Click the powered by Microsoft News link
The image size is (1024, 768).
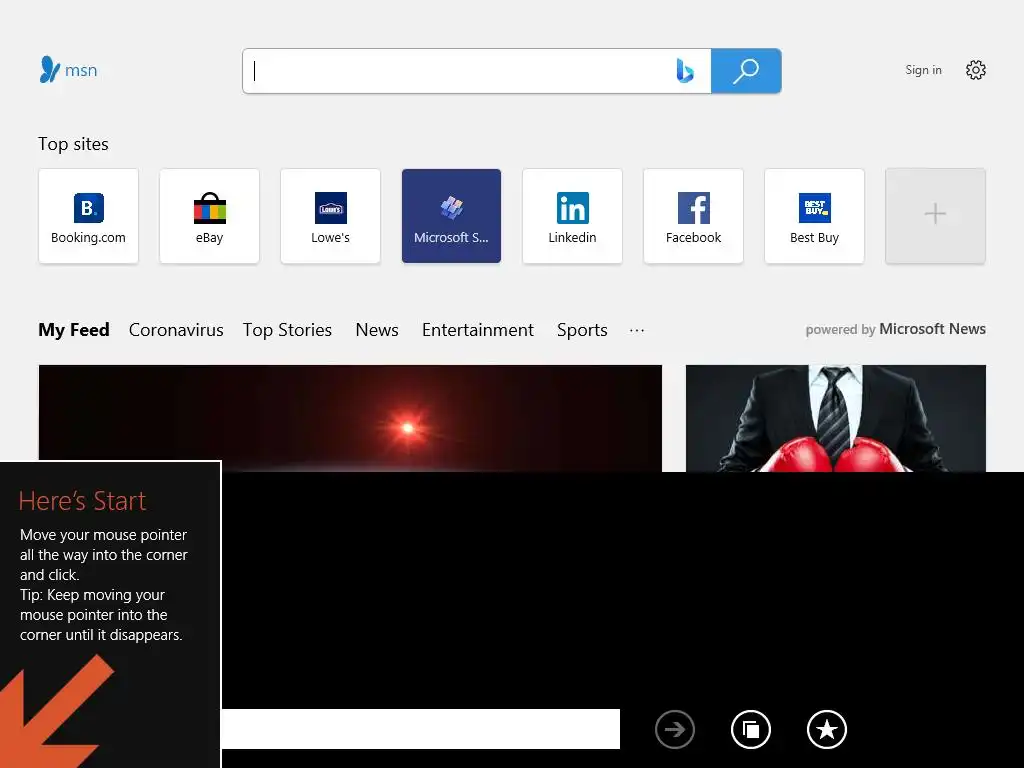pyautogui.click(x=895, y=329)
